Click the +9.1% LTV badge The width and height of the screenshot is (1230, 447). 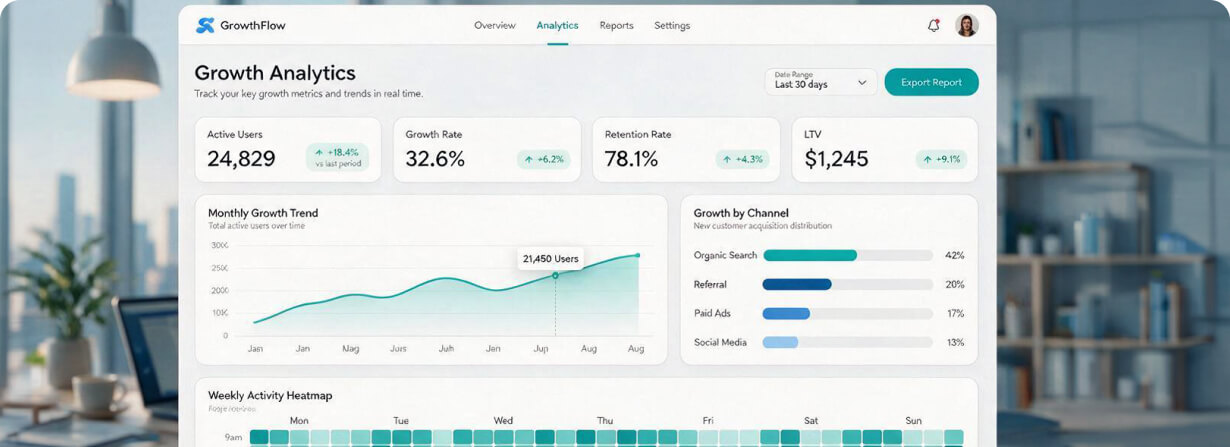tap(942, 159)
